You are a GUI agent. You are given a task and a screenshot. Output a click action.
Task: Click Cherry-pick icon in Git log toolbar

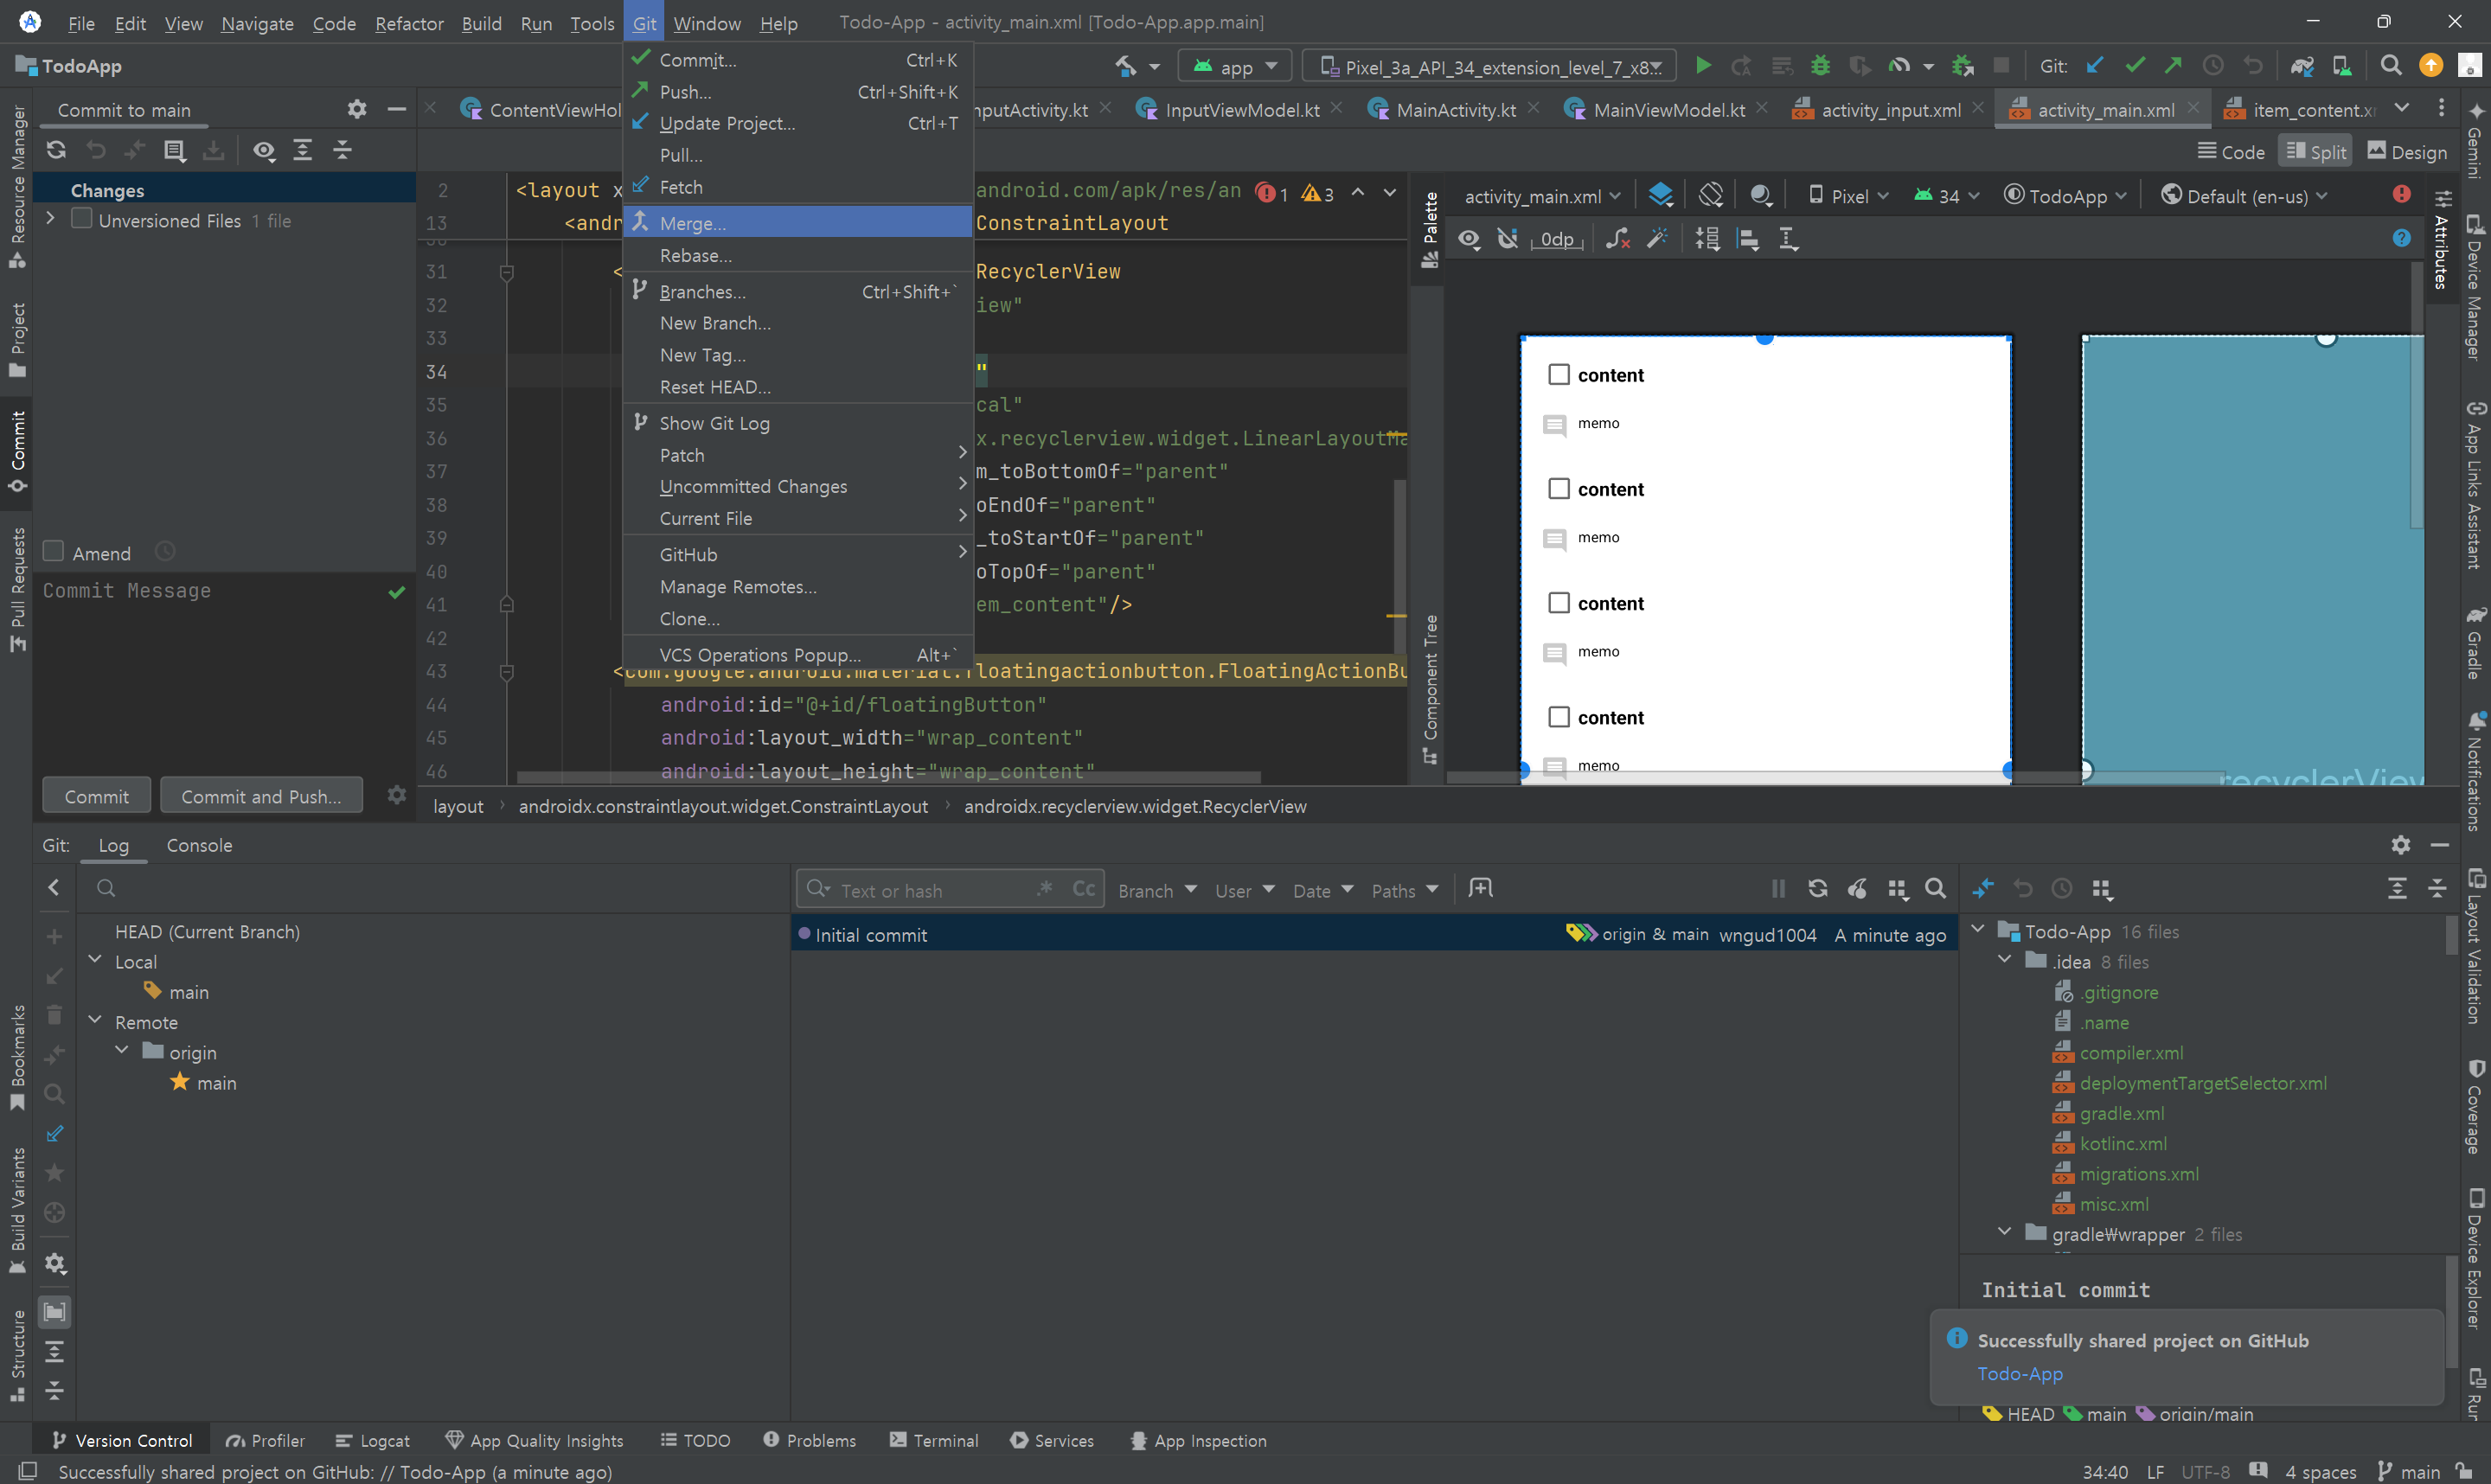(x=1857, y=889)
